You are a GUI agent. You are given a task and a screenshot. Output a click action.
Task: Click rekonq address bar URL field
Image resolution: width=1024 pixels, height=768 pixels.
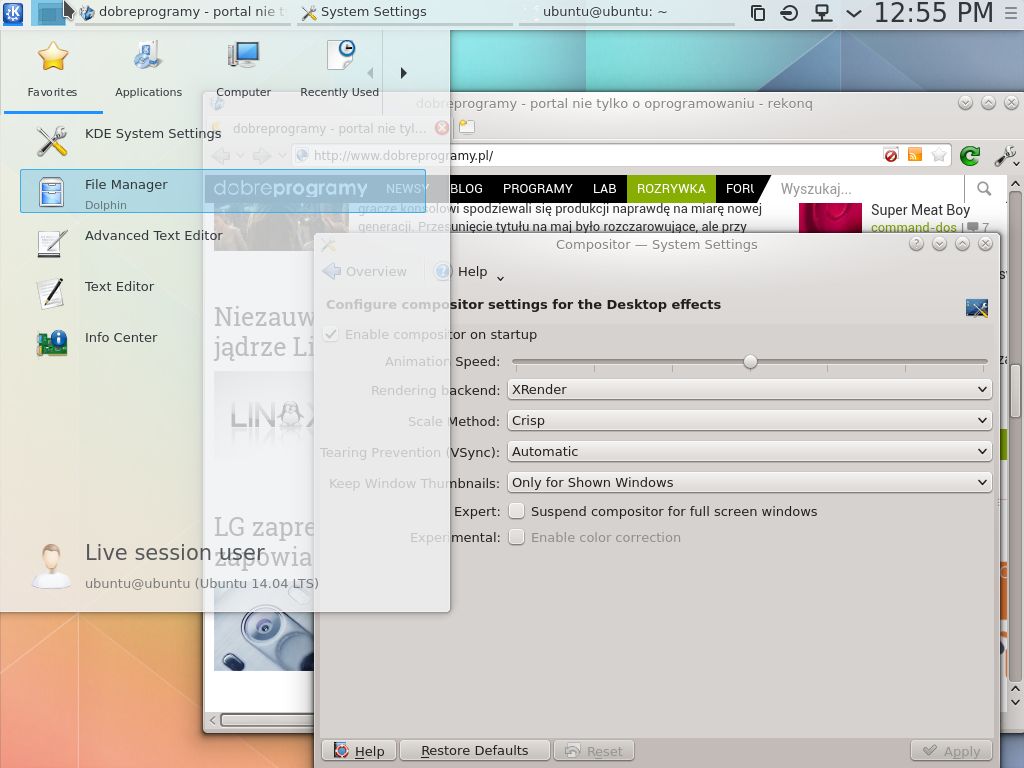pyautogui.click(x=588, y=155)
